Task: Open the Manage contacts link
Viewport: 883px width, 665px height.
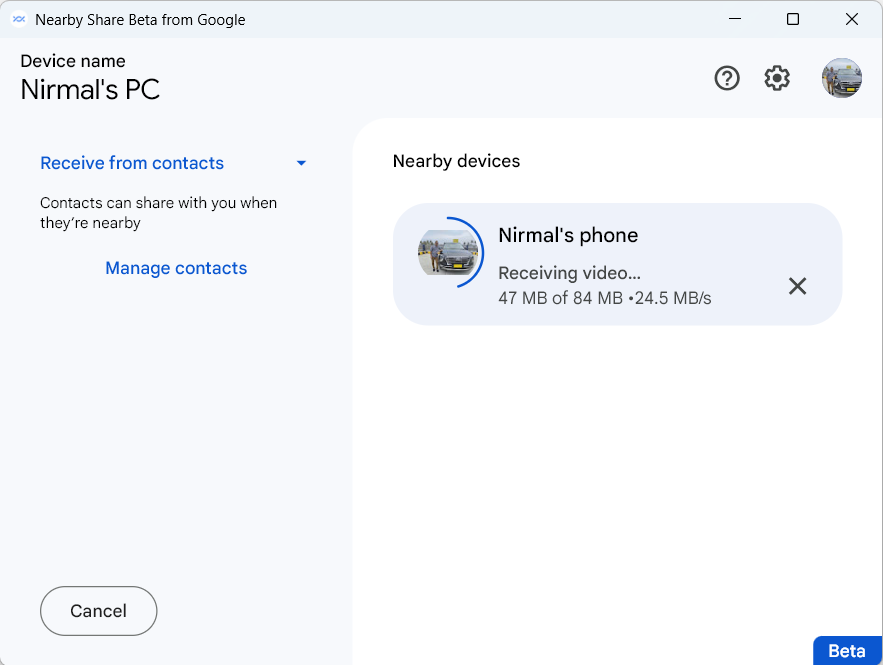Action: 176,268
